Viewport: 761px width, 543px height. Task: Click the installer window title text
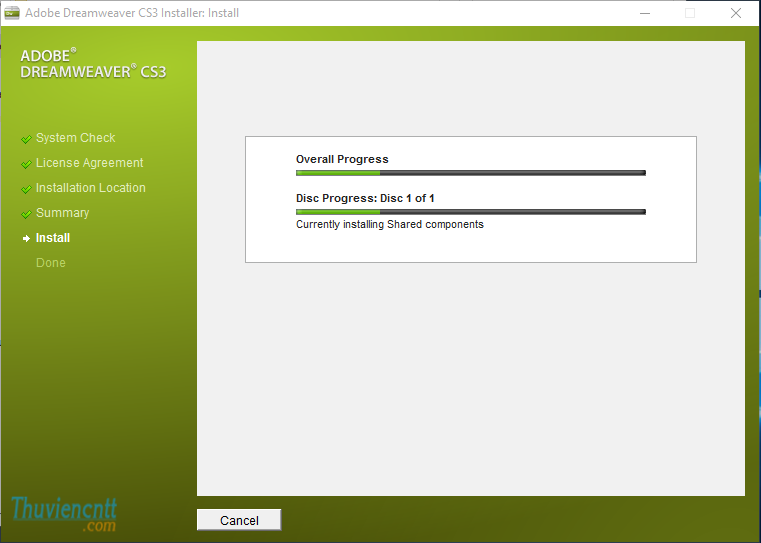132,13
